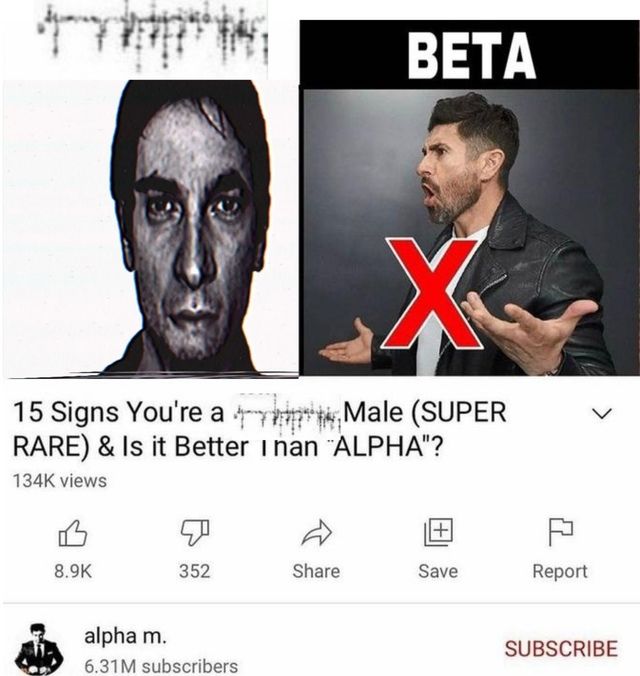The image size is (640, 676).
Task: Tap the thumbs-down dislike icon
Action: click(195, 533)
